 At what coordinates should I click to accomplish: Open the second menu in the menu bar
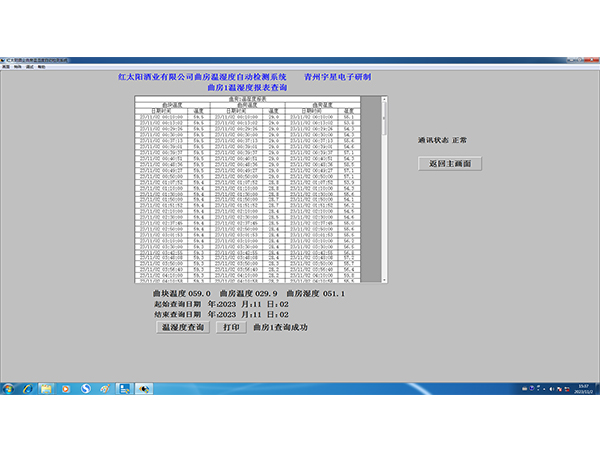(x=18, y=66)
